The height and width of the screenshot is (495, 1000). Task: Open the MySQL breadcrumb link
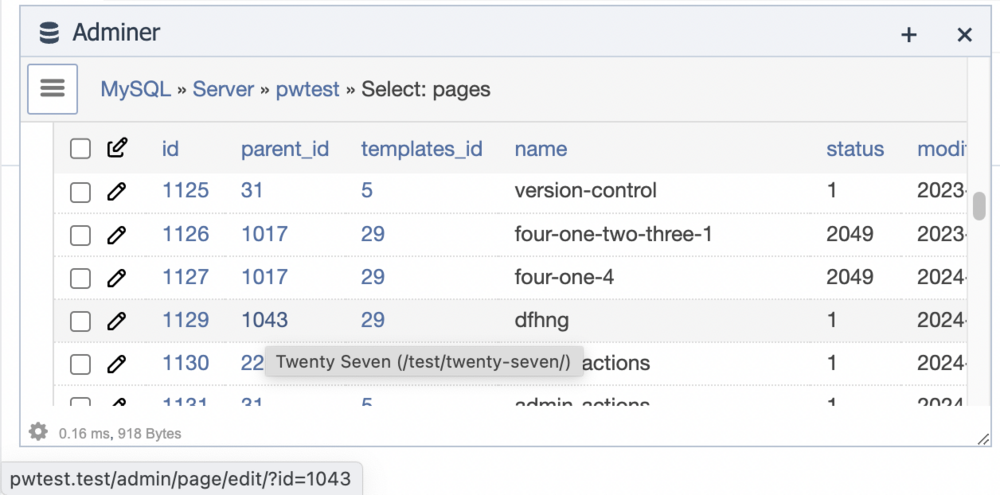tap(136, 89)
